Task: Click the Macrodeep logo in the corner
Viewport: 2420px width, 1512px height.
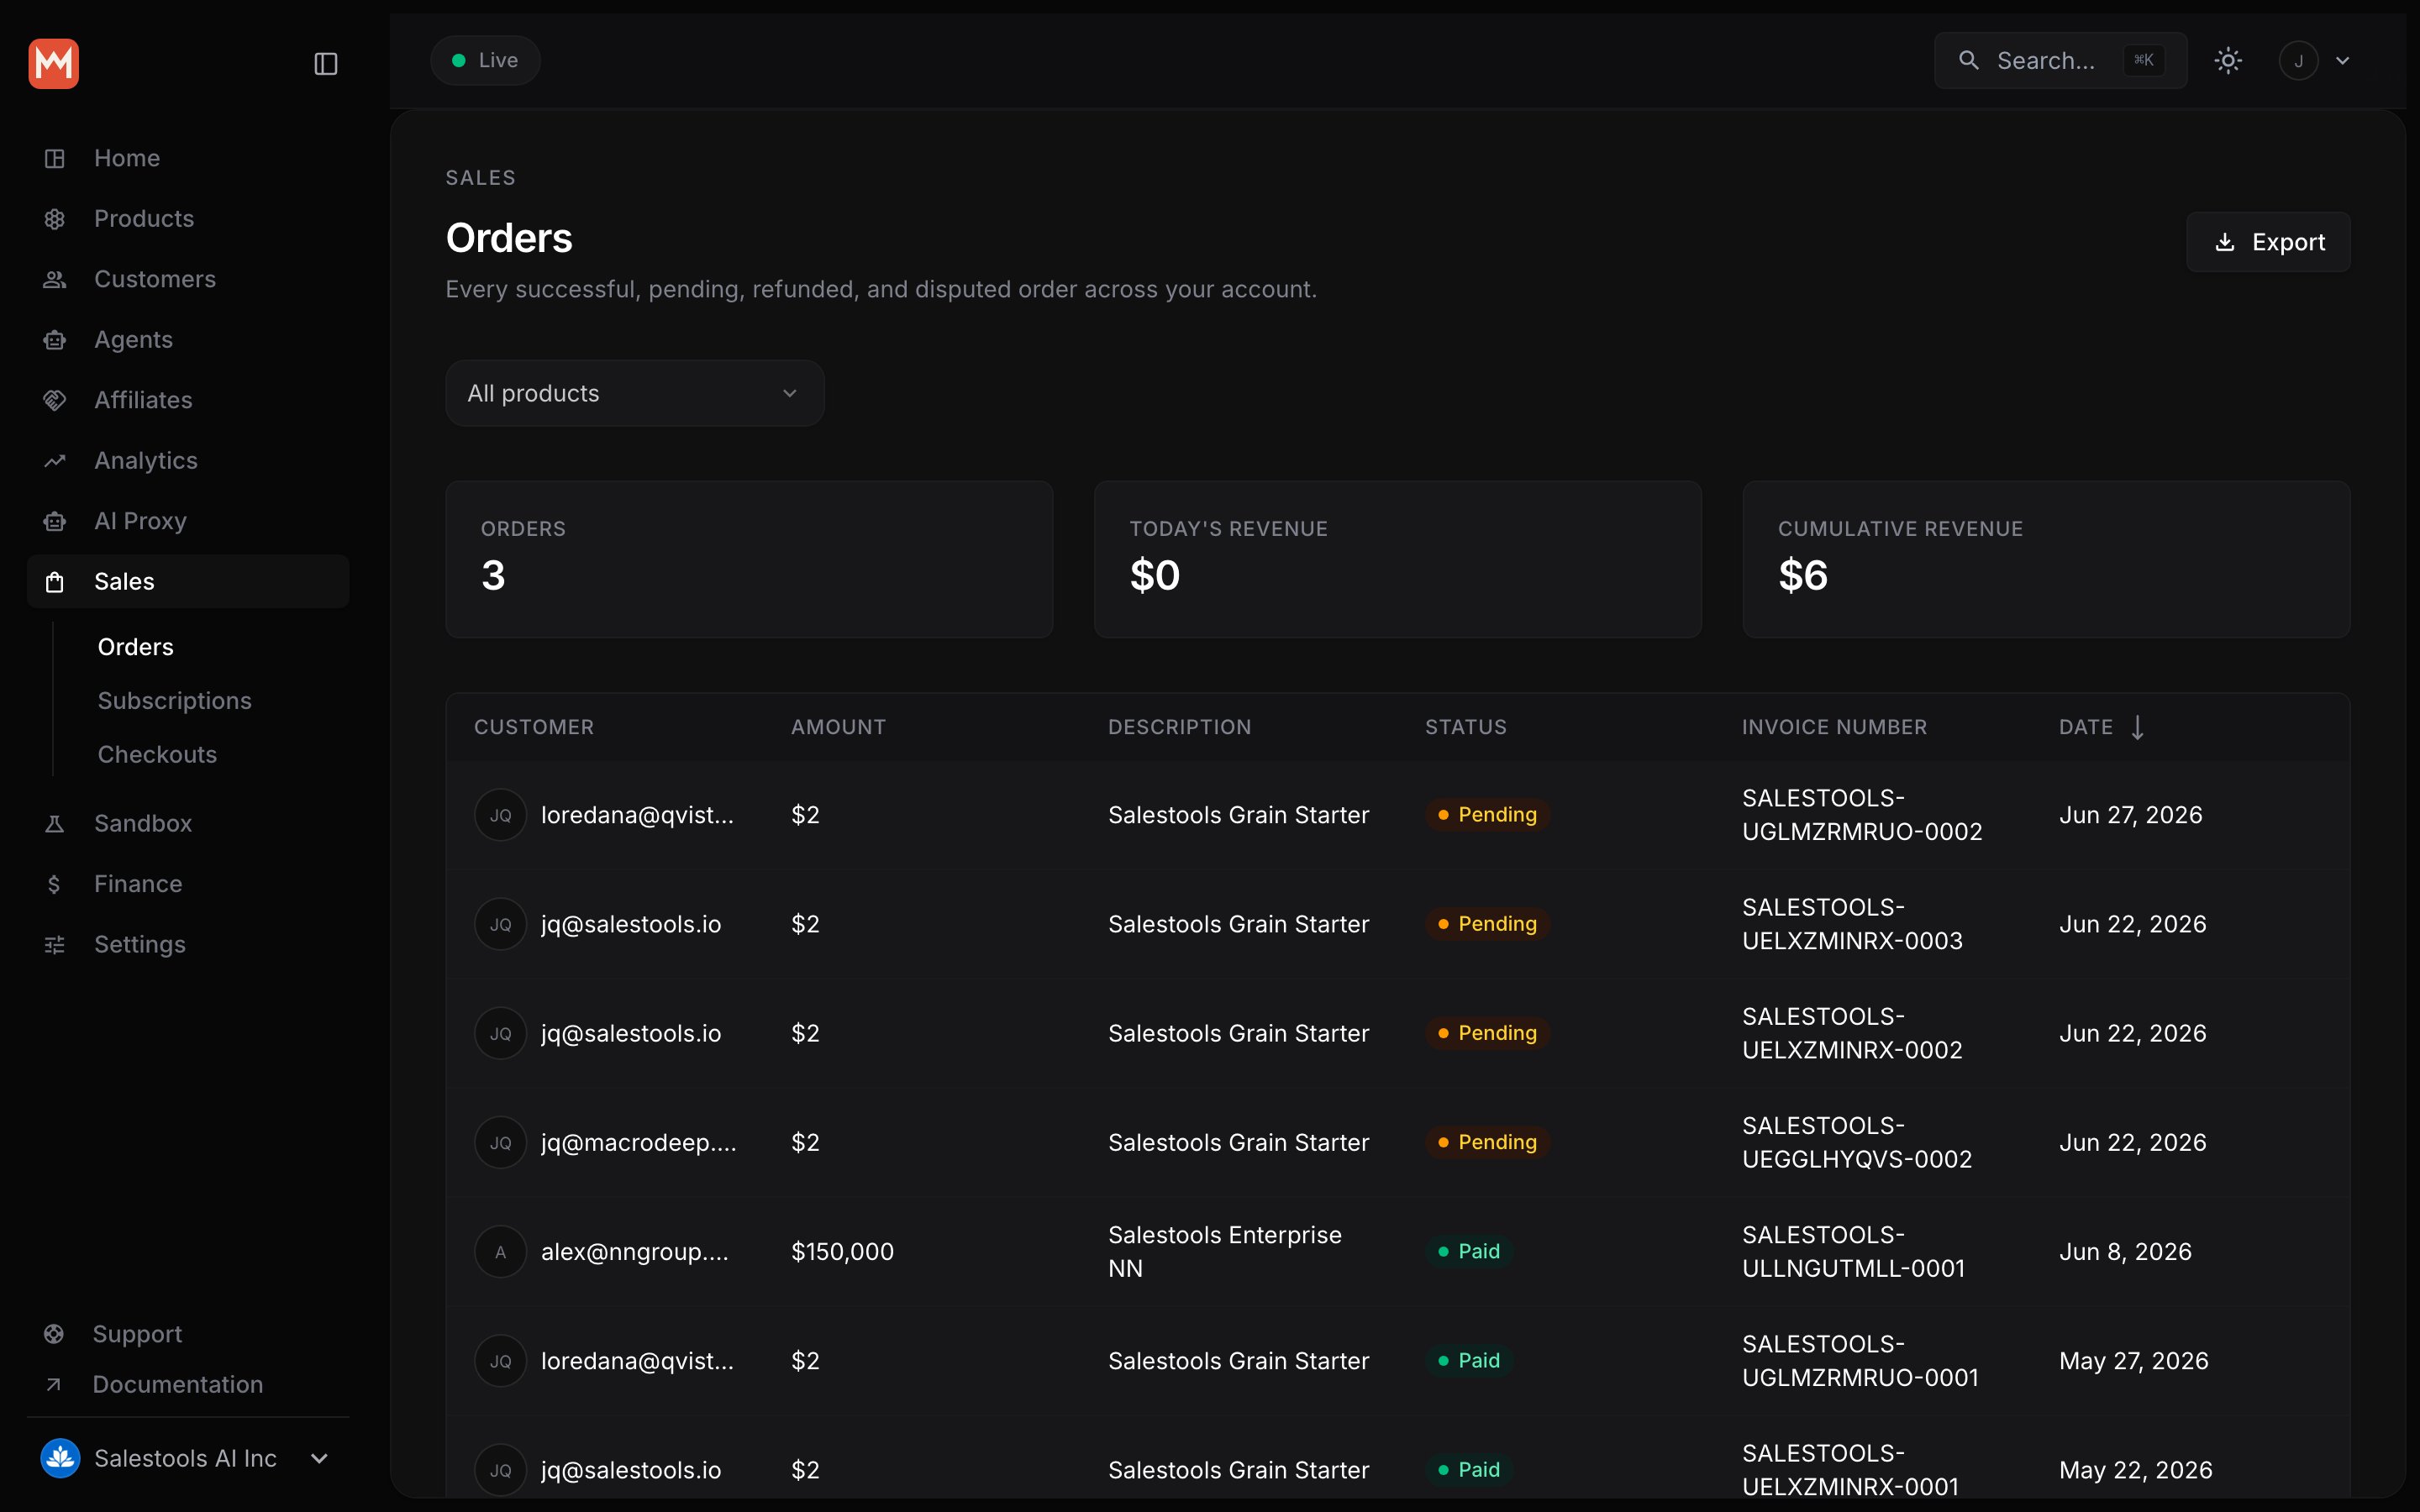Action: 54,64
